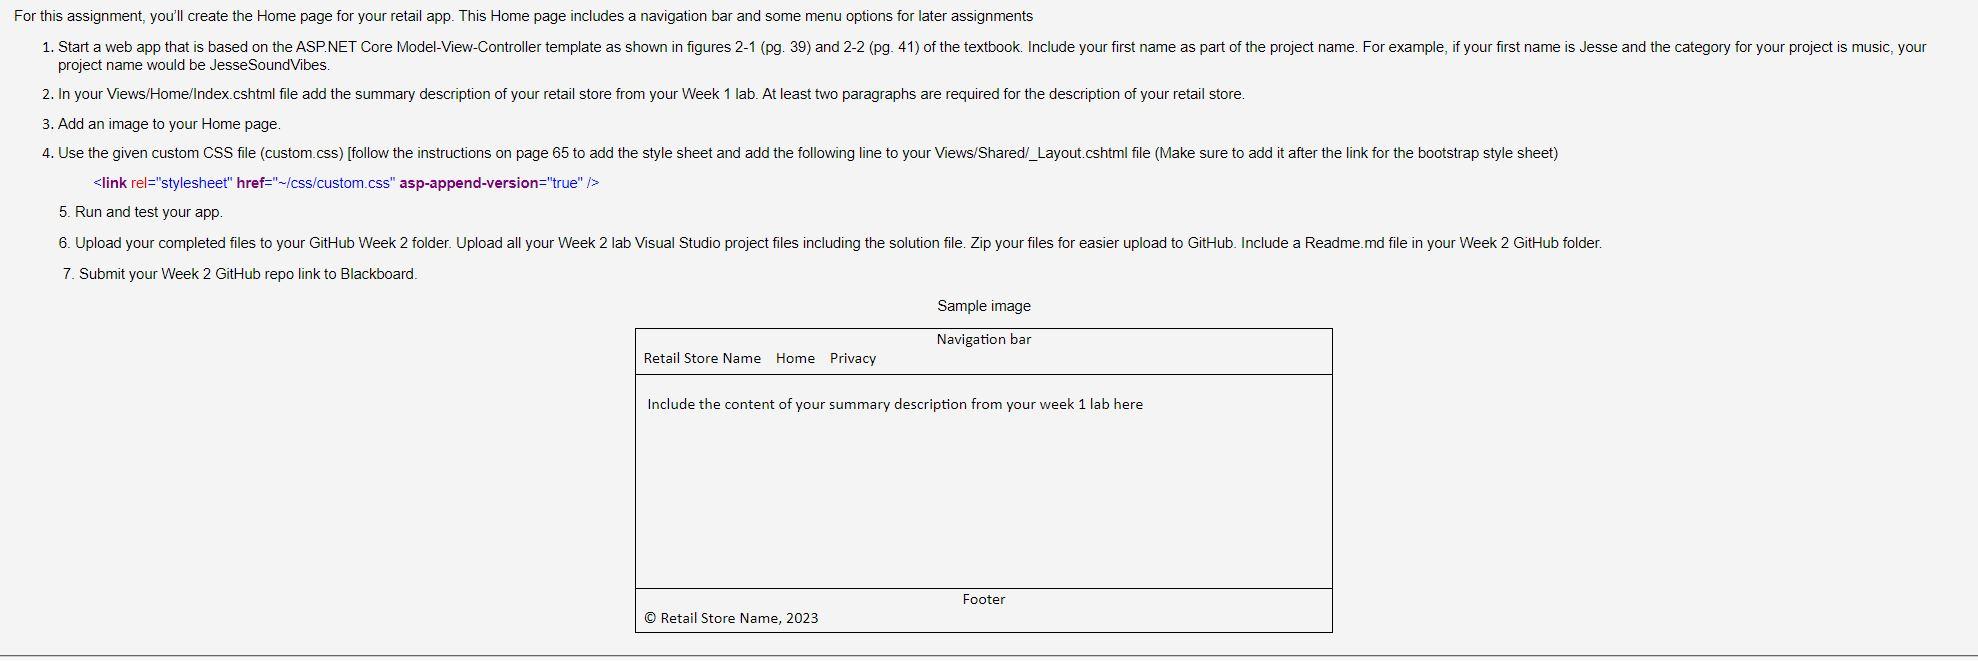Click the '© Retail Store Name, 2023' footer text

pyautogui.click(x=731, y=618)
